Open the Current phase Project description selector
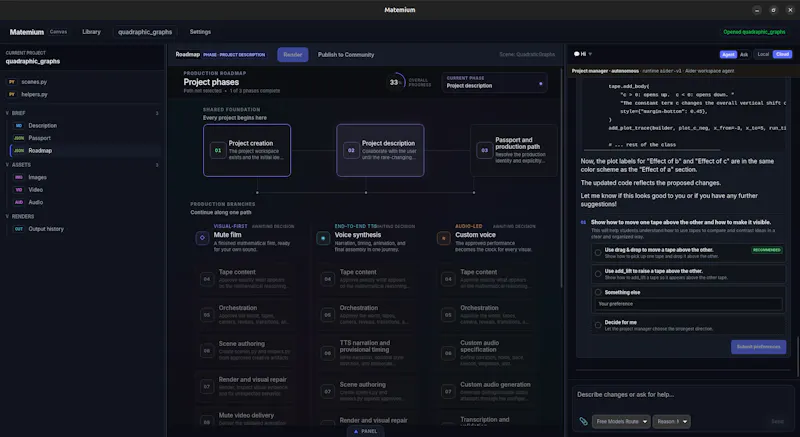This screenshot has height=437, width=800. (x=494, y=82)
